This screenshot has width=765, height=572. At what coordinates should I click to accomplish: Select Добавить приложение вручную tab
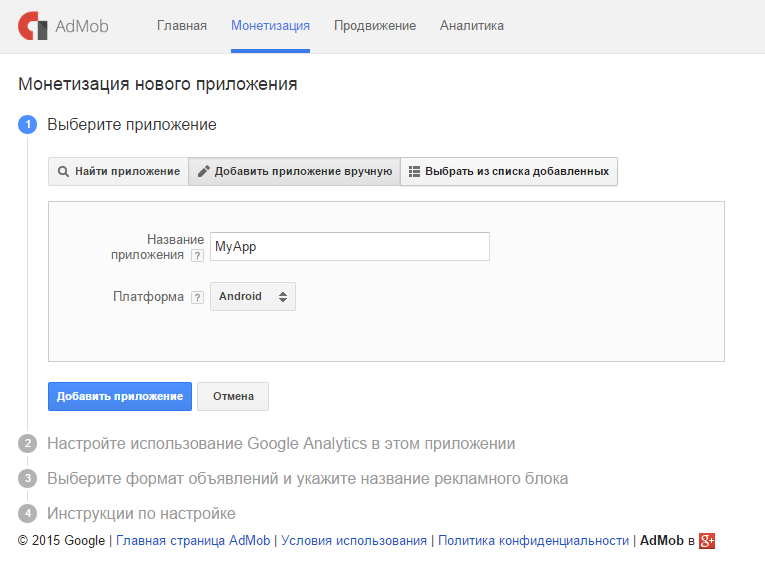295,171
